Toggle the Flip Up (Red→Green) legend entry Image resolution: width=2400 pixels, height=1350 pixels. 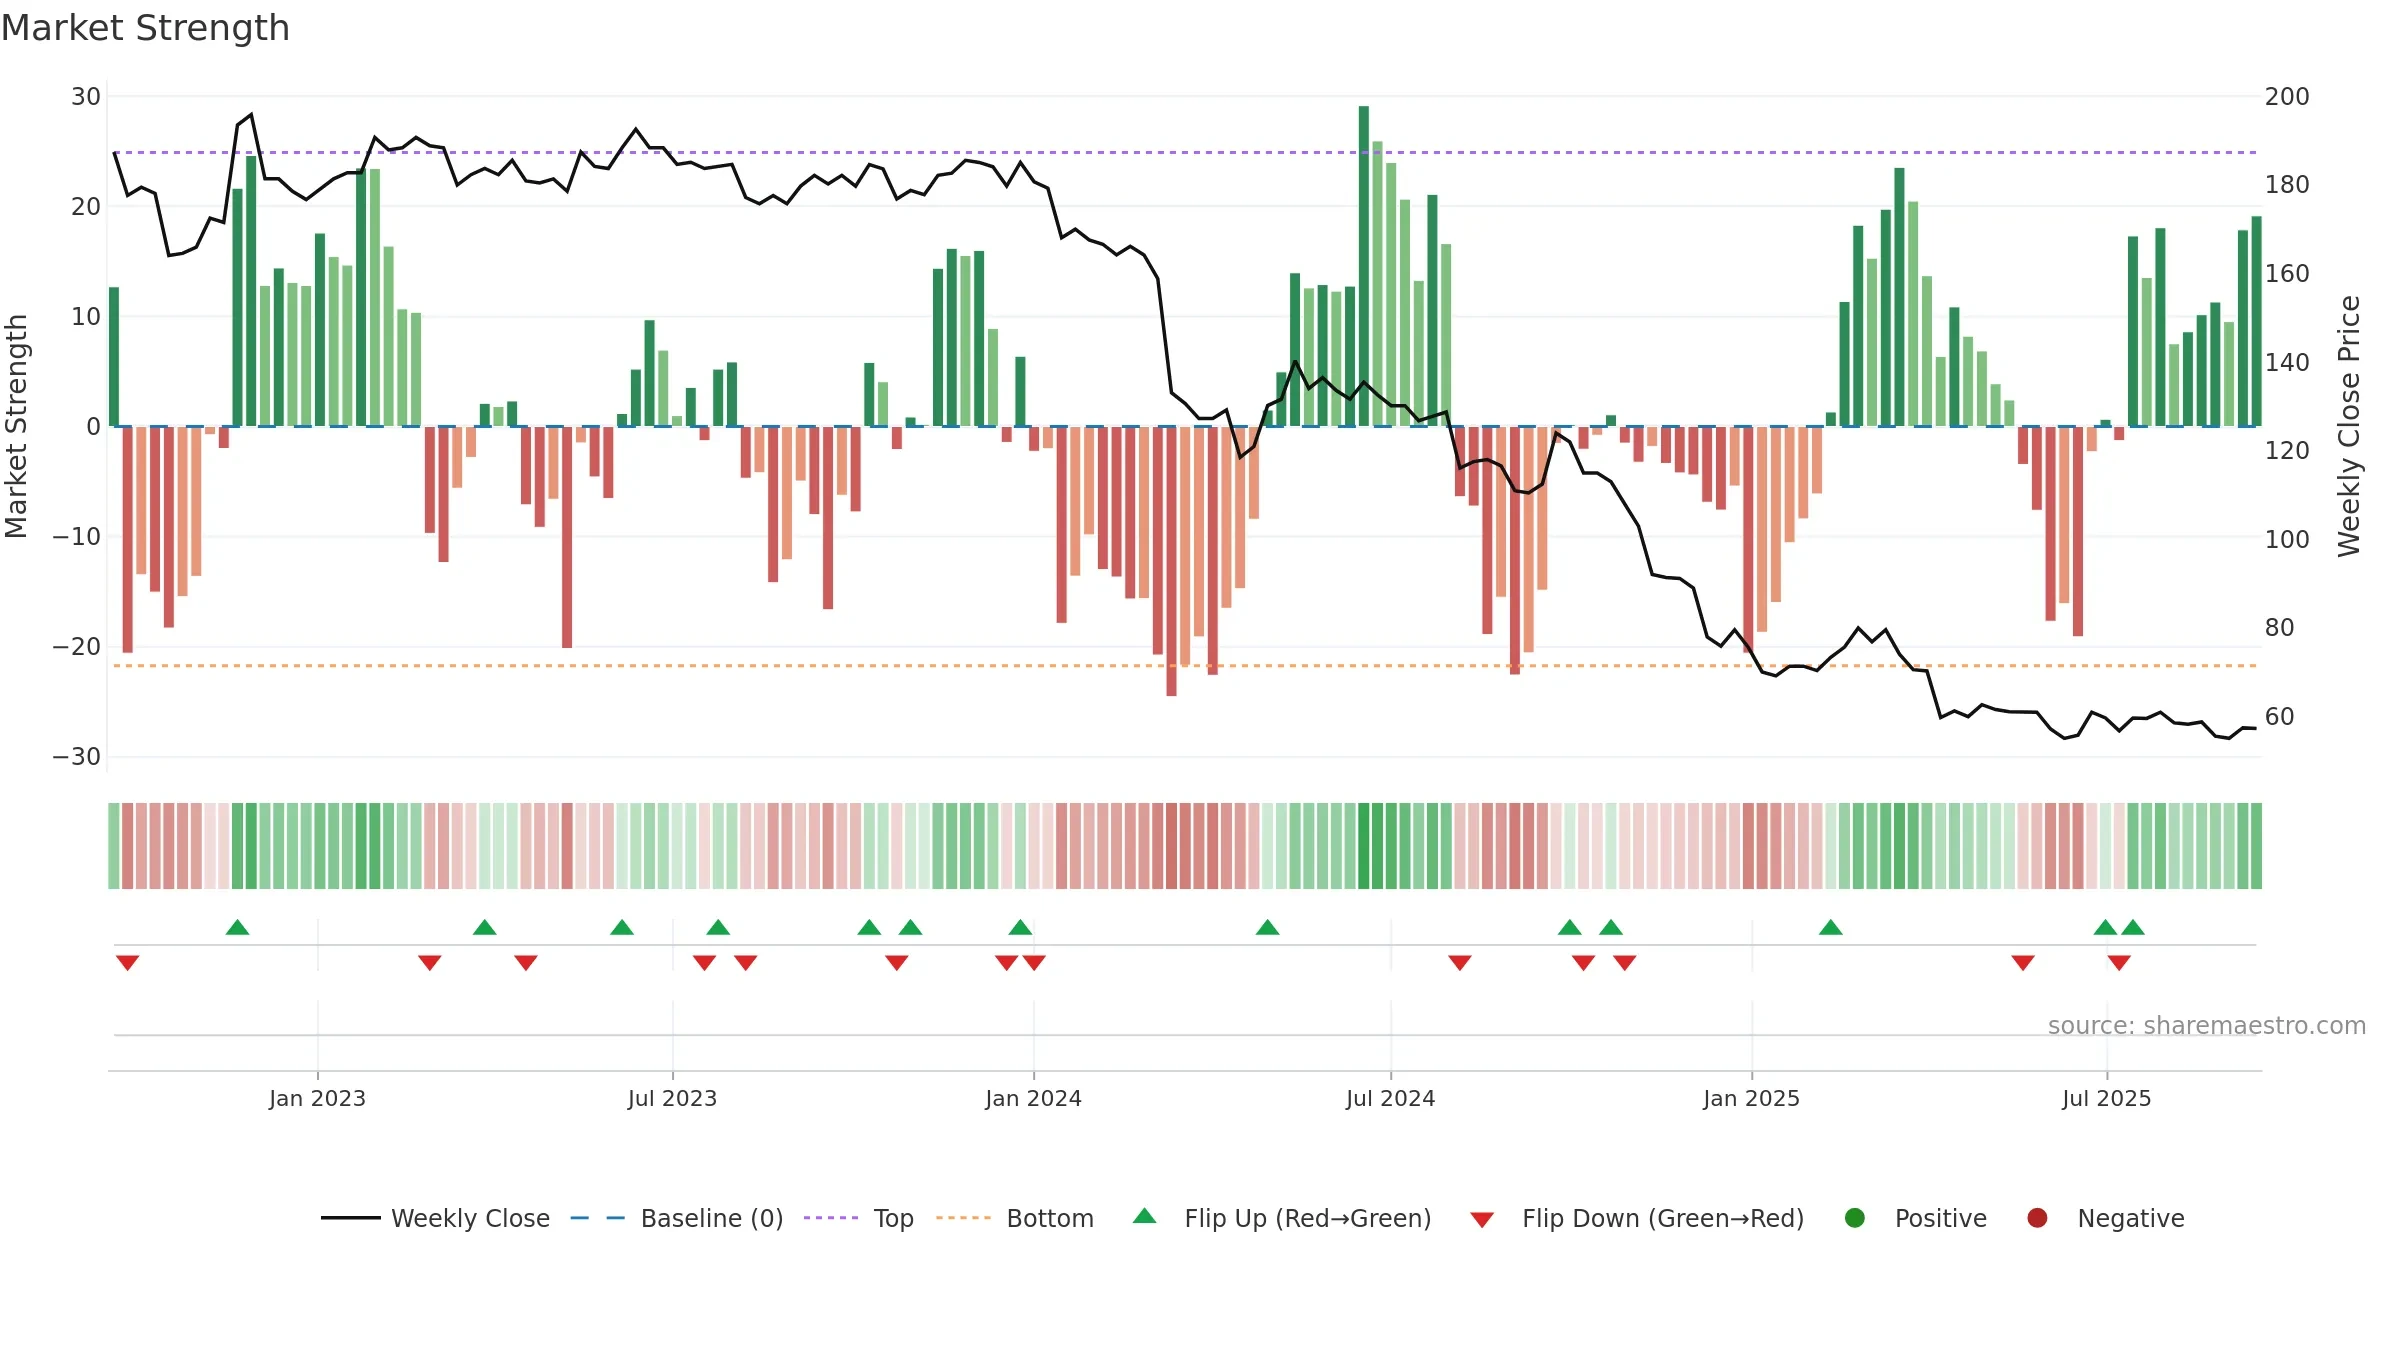[1282, 1218]
